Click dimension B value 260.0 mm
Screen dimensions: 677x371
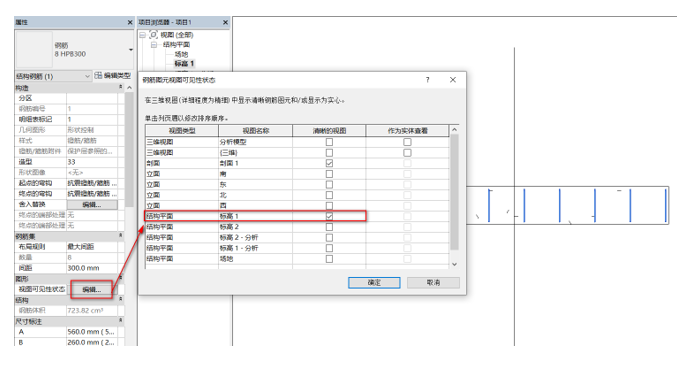coord(92,342)
